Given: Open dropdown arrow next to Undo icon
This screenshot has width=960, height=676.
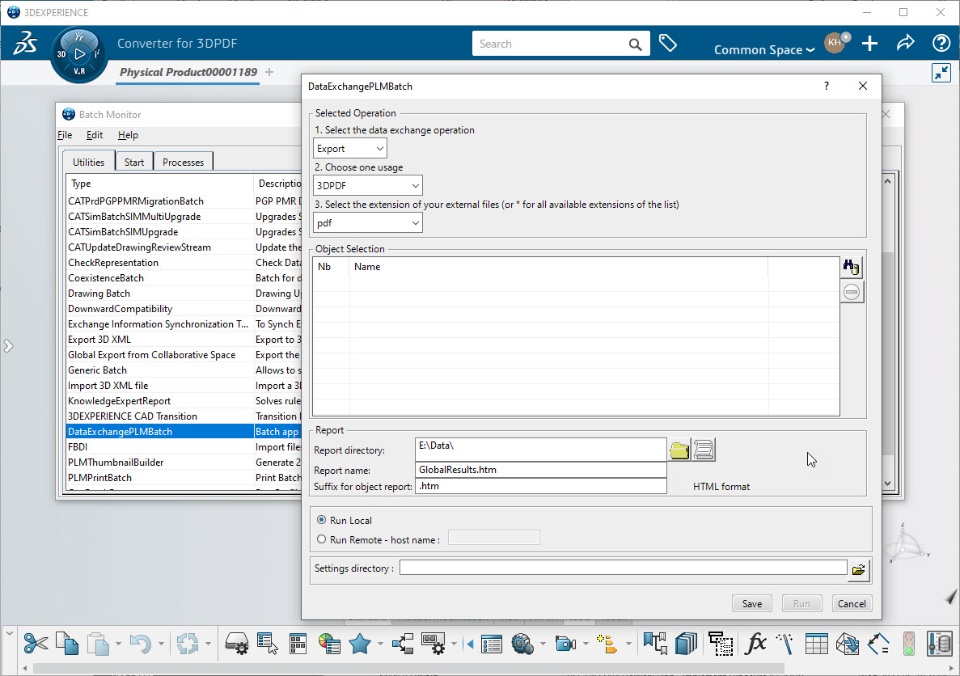Looking at the screenshot, I should pyautogui.click(x=161, y=644).
